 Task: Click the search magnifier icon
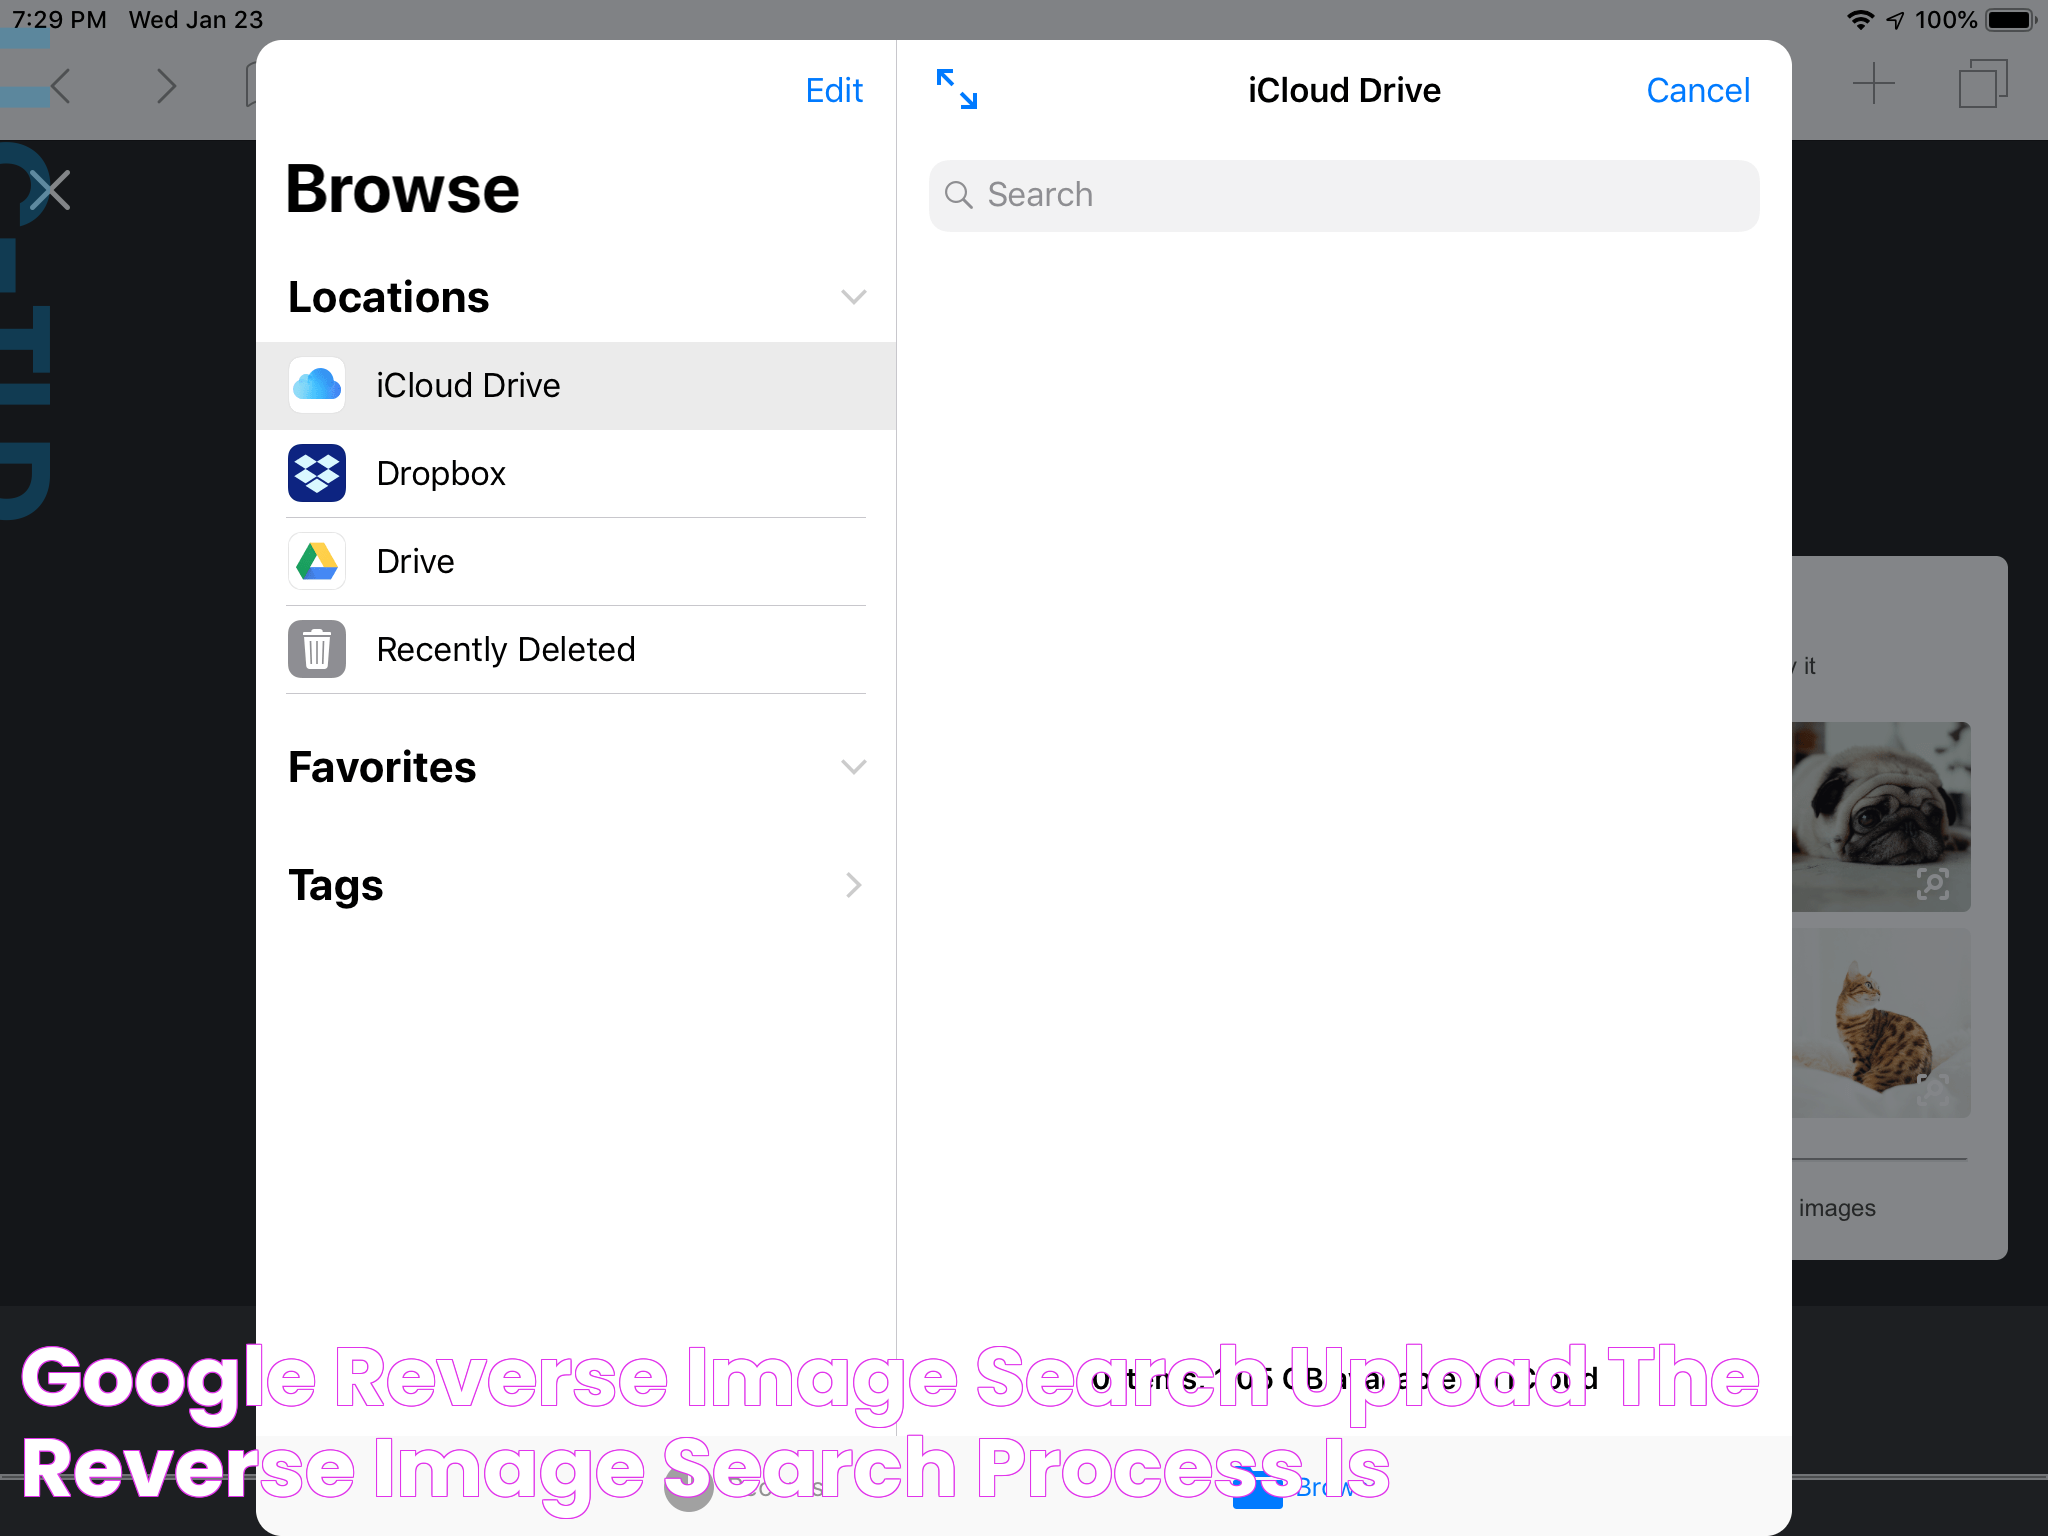[958, 194]
